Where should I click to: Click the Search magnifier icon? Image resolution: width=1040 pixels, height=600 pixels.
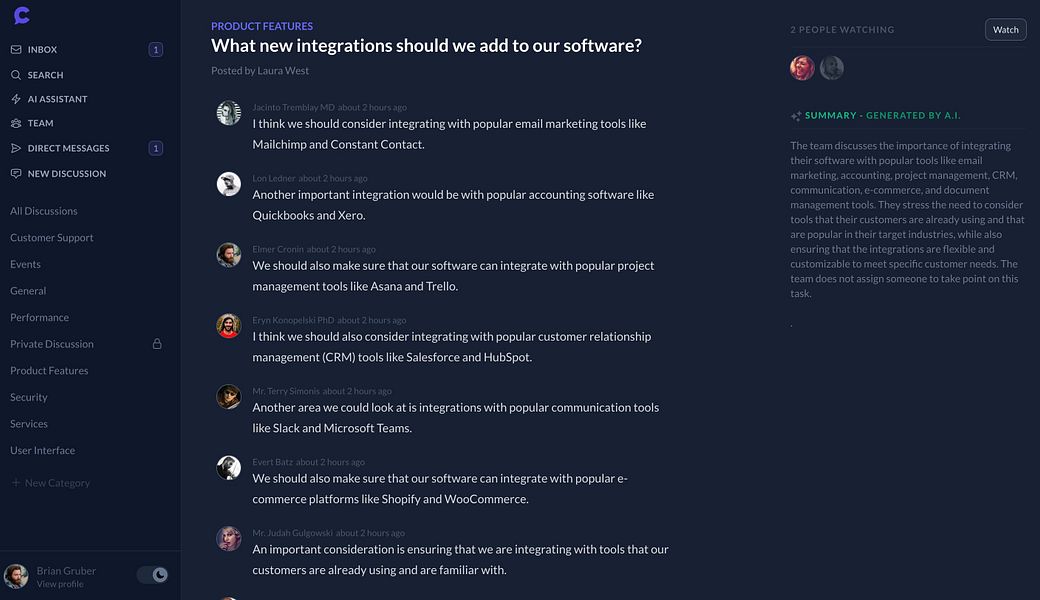point(16,75)
